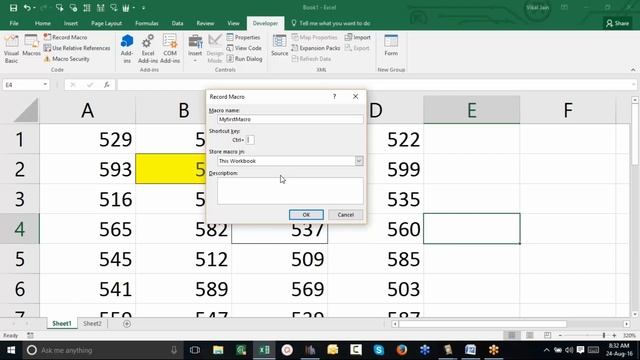
Task: Click the Undo icon
Action: click(27, 8)
